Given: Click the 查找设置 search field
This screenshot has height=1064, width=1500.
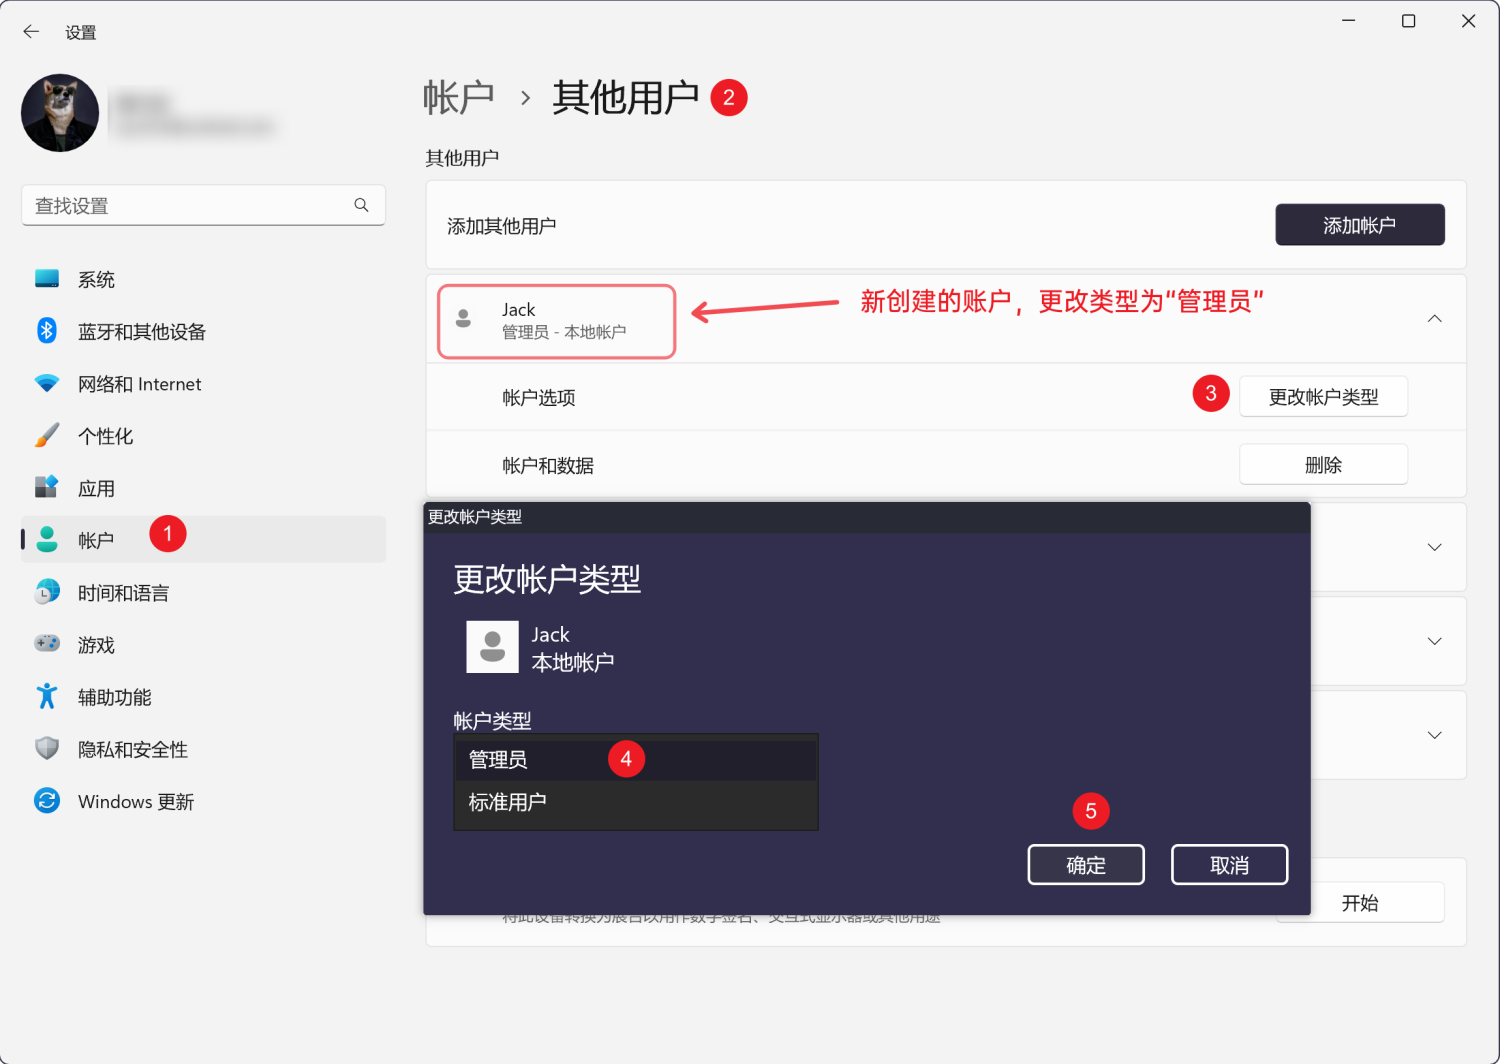Looking at the screenshot, I should pyautogui.click(x=190, y=205).
